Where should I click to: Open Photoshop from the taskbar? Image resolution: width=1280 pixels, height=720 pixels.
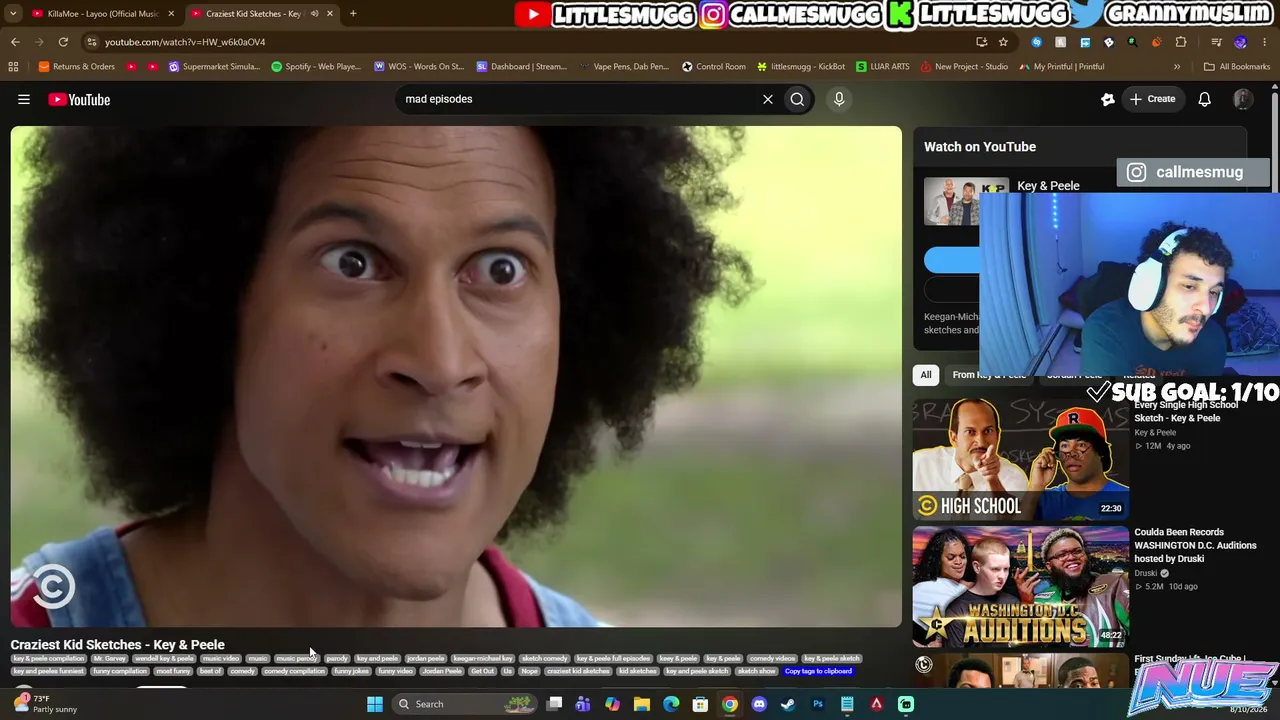pos(818,704)
